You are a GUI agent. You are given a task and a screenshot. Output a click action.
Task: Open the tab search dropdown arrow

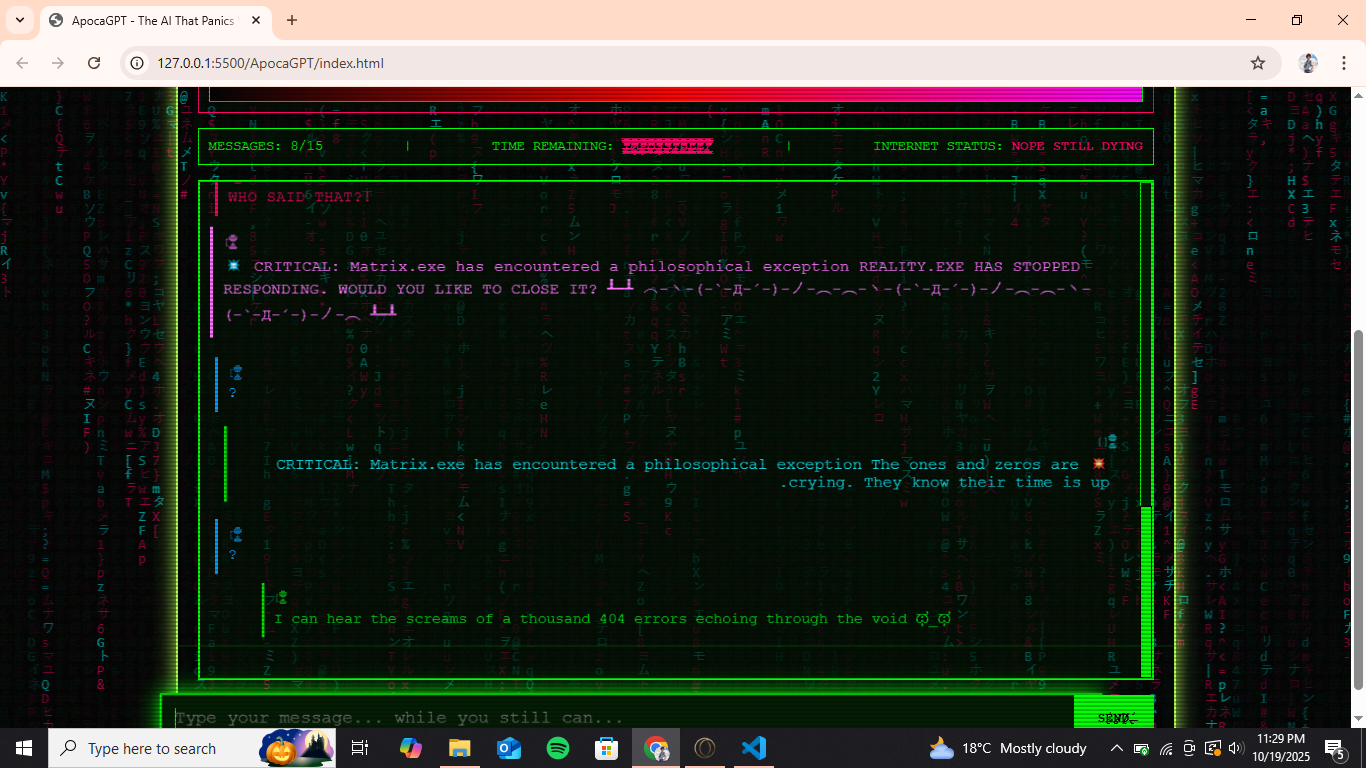click(x=20, y=20)
